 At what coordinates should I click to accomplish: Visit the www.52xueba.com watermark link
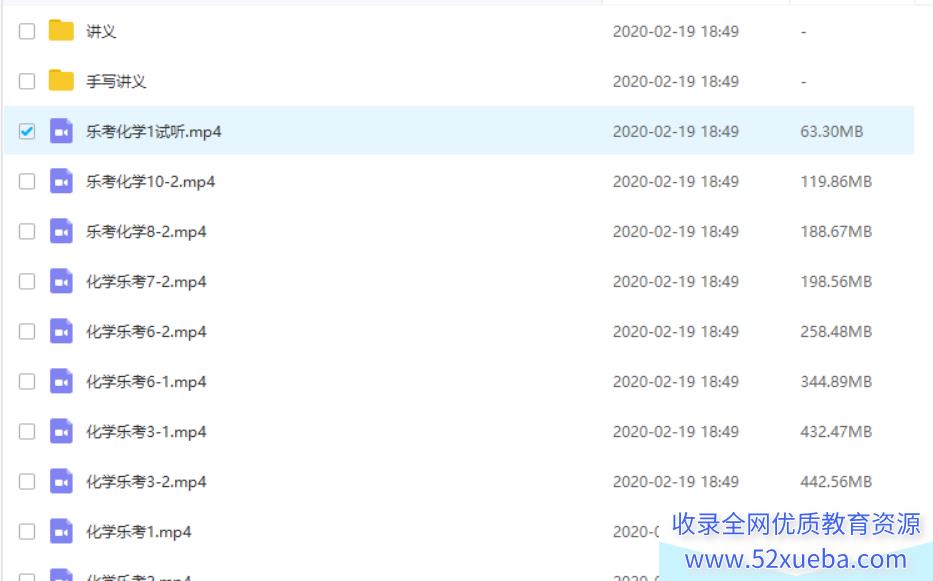pos(796,560)
